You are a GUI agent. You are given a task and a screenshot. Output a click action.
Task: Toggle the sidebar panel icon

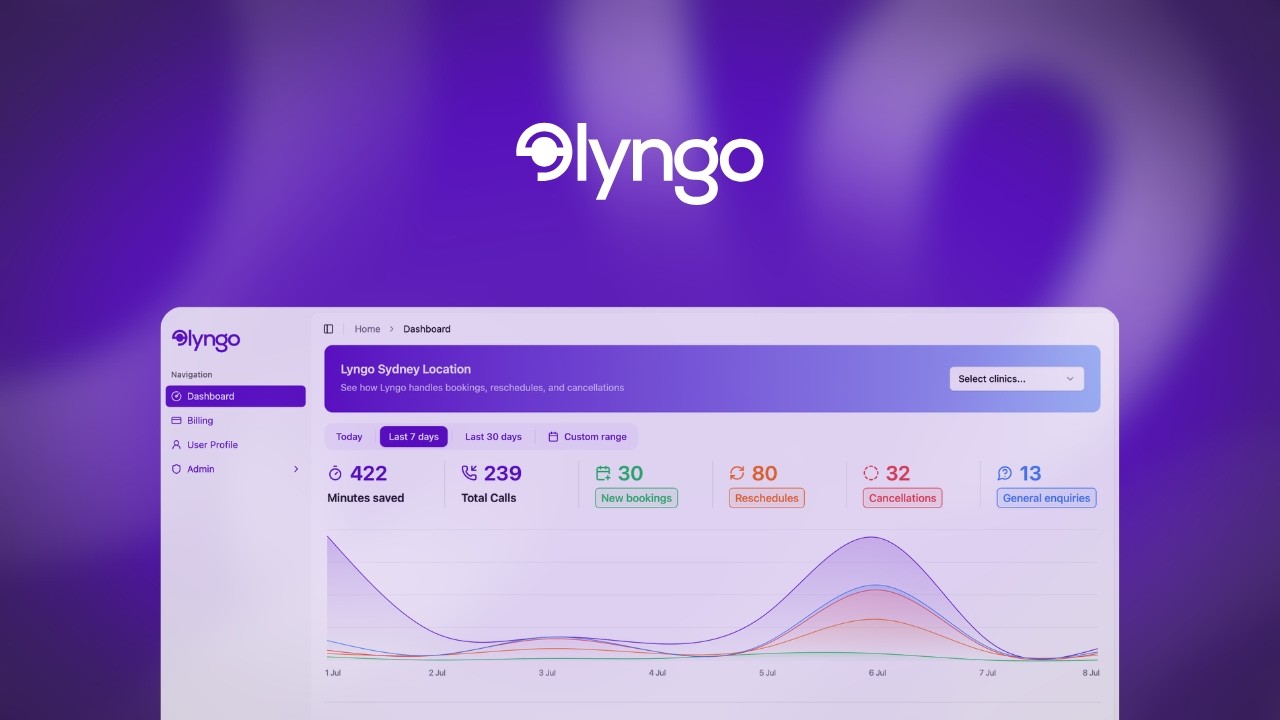[x=328, y=329]
